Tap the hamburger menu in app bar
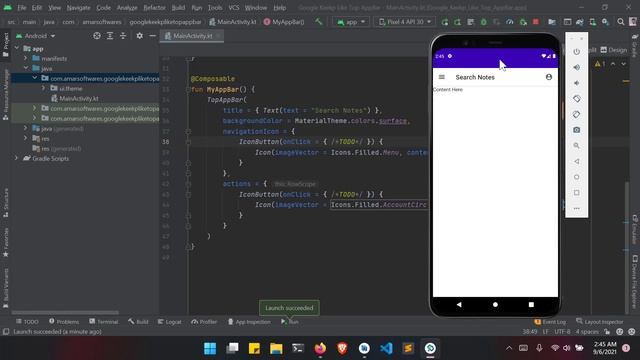The width and height of the screenshot is (640, 360). tap(442, 77)
